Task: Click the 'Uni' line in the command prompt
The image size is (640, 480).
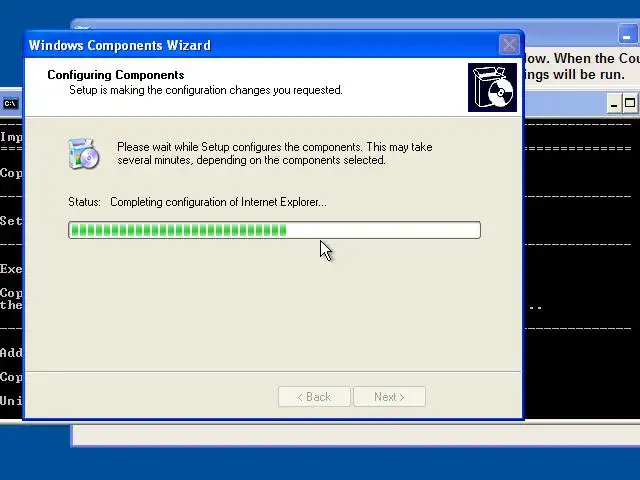Action: 11,401
